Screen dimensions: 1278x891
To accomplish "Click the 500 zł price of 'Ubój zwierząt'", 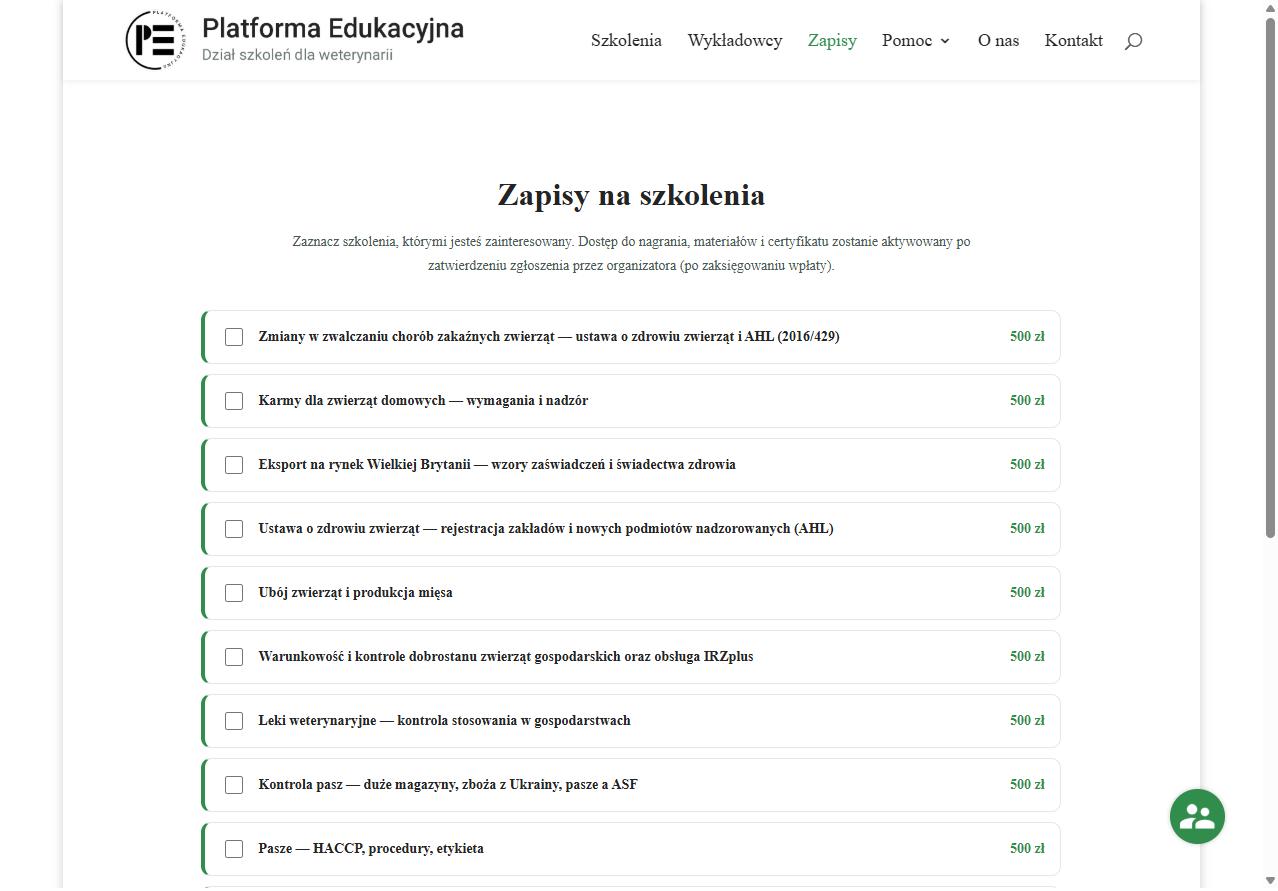I will point(1027,592).
